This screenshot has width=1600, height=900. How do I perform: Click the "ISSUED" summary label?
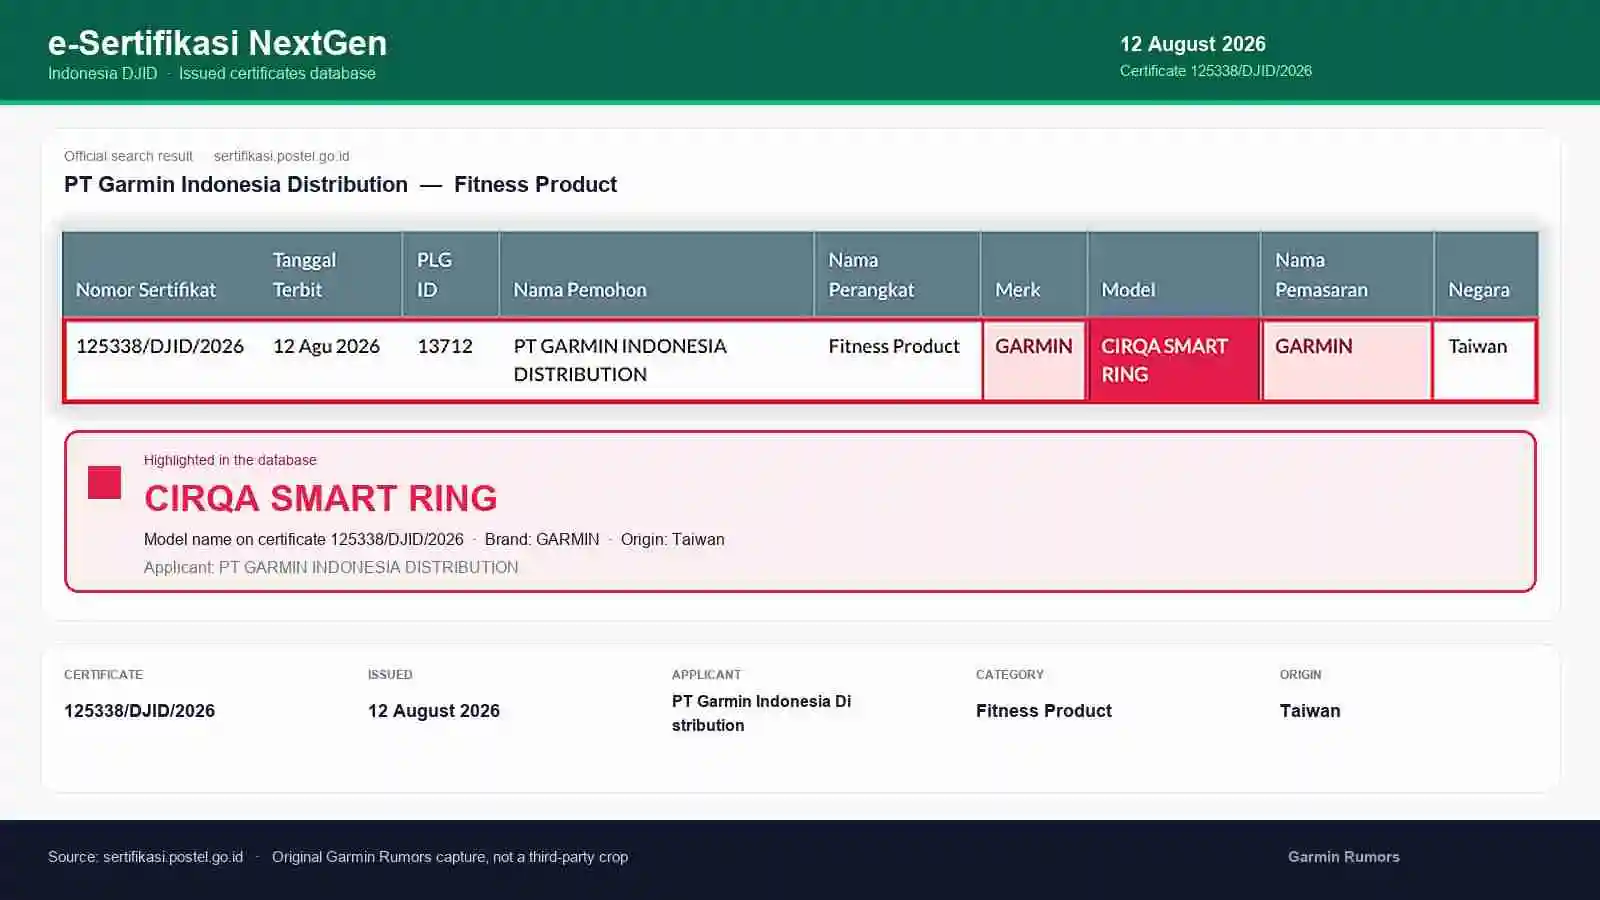390,675
